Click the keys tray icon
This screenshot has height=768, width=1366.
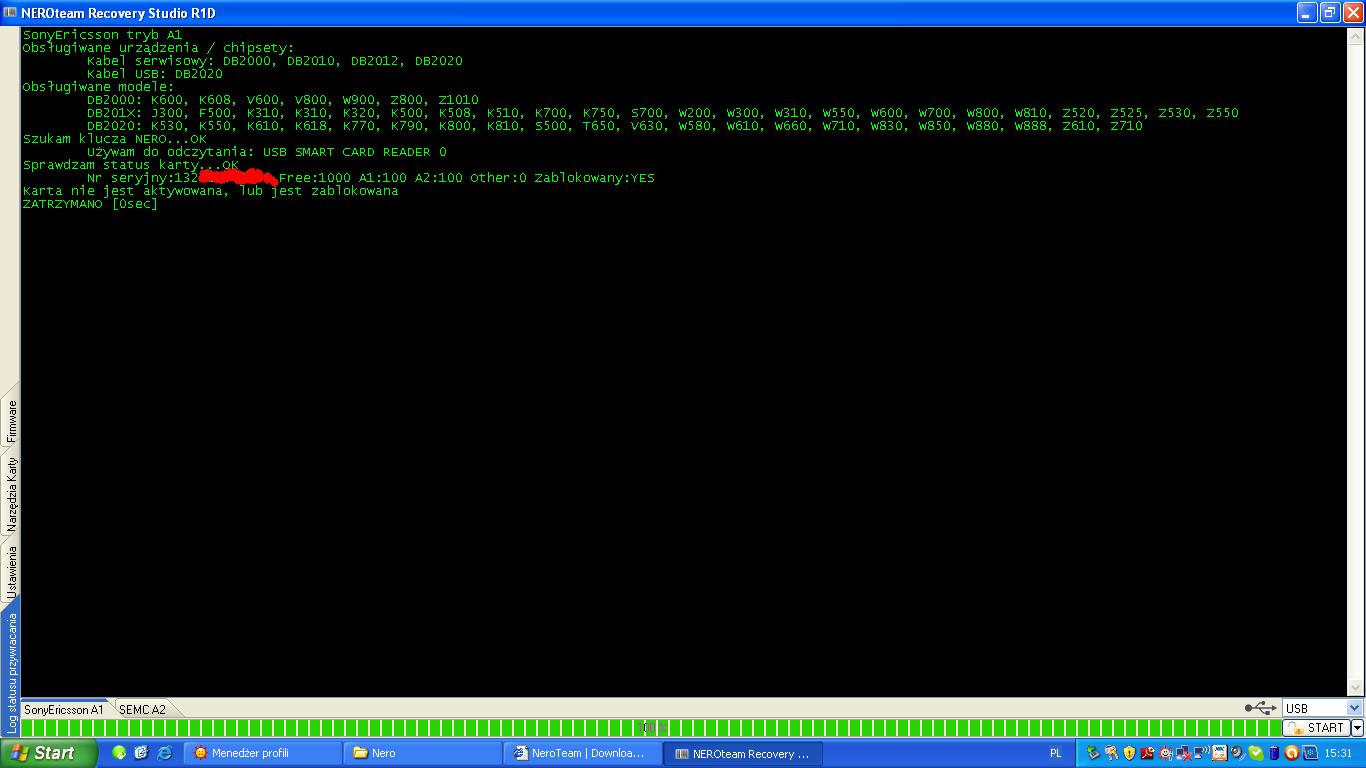(x=1111, y=753)
